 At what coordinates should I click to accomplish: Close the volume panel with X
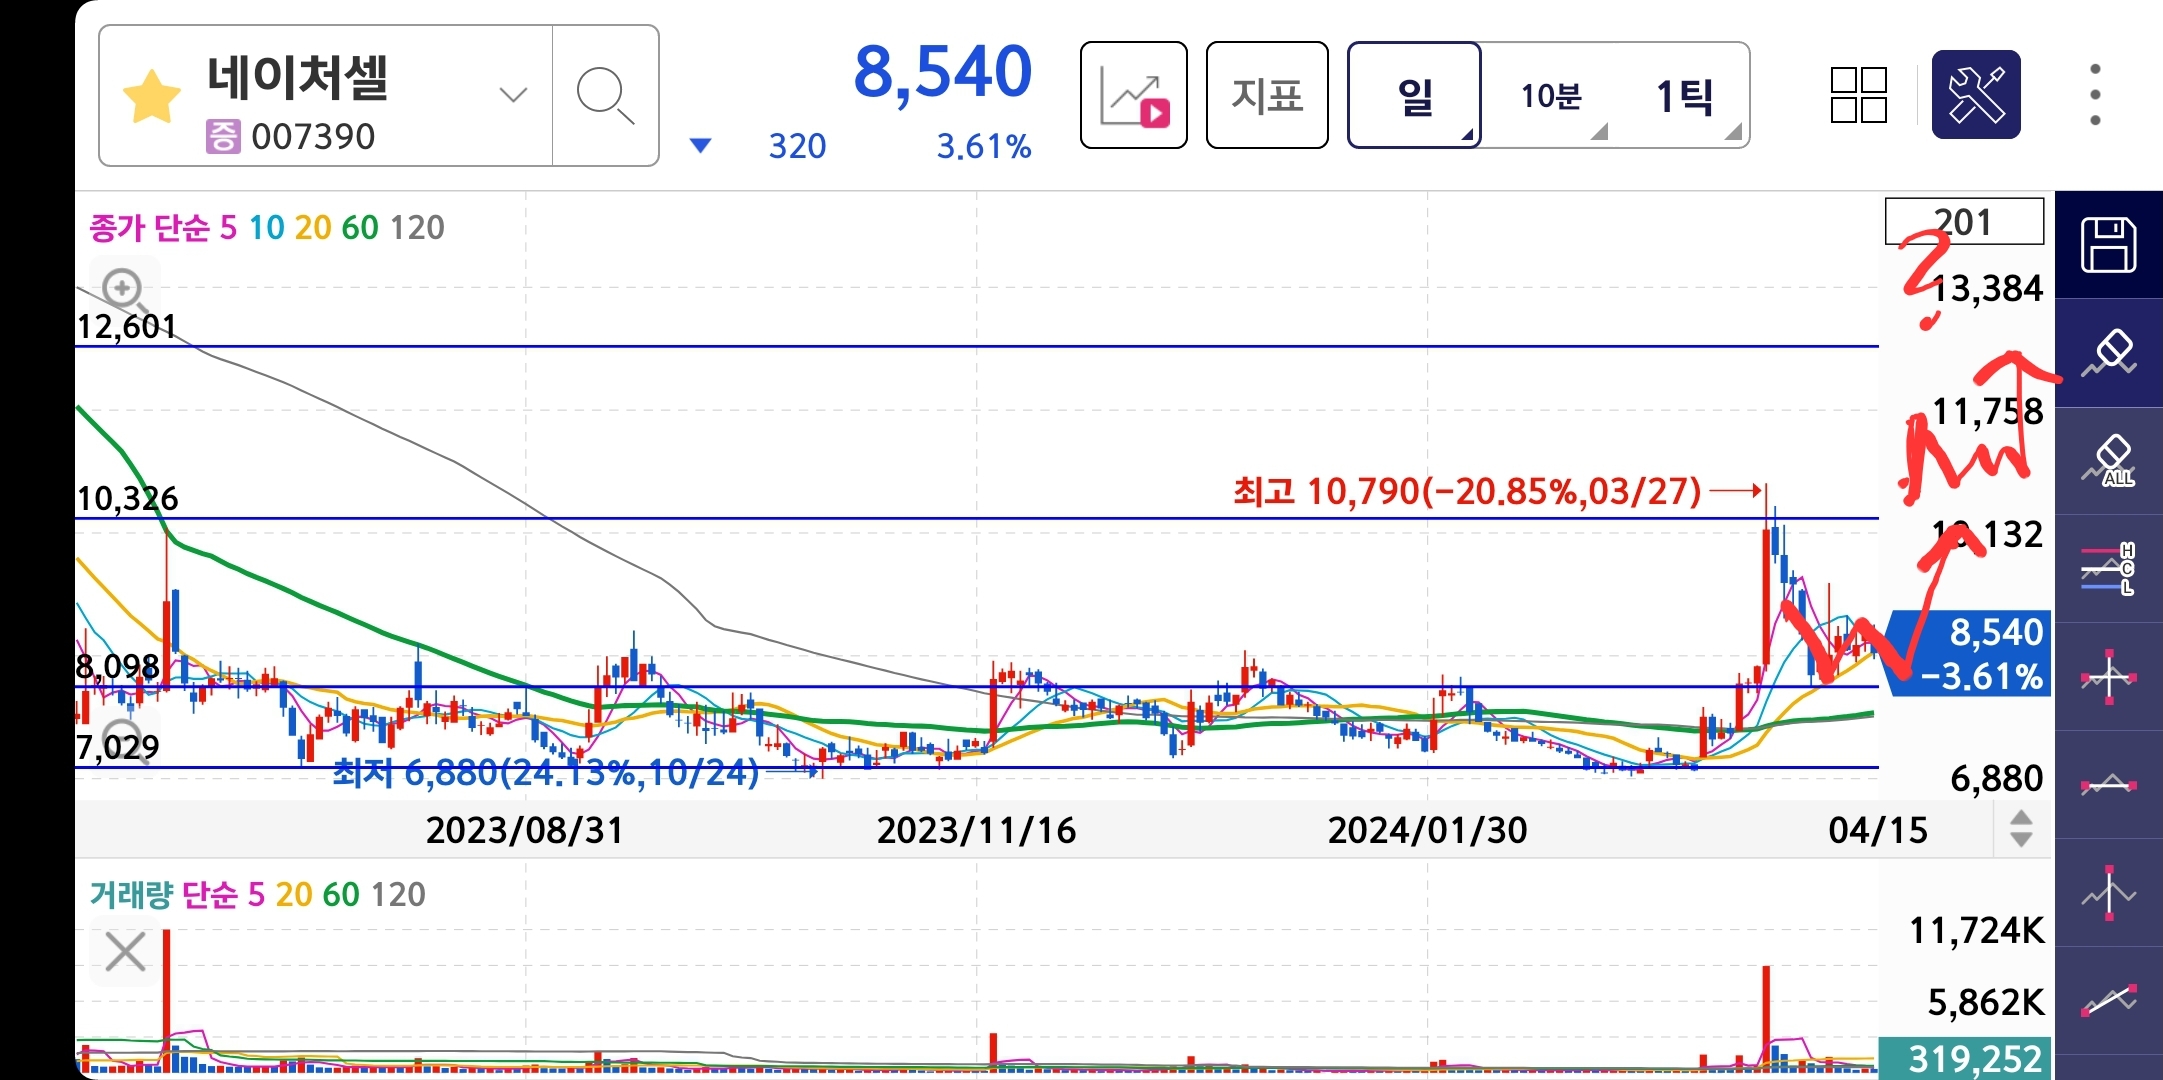125,951
